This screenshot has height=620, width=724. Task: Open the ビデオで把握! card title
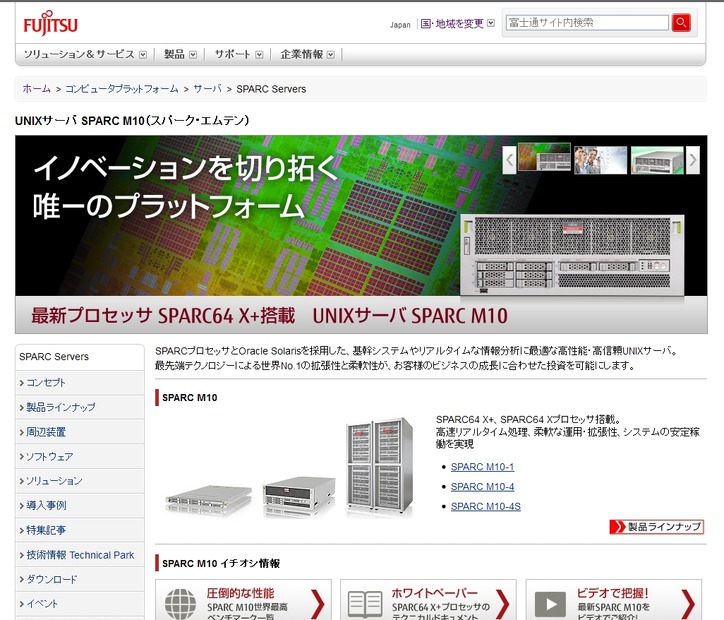coord(612,593)
